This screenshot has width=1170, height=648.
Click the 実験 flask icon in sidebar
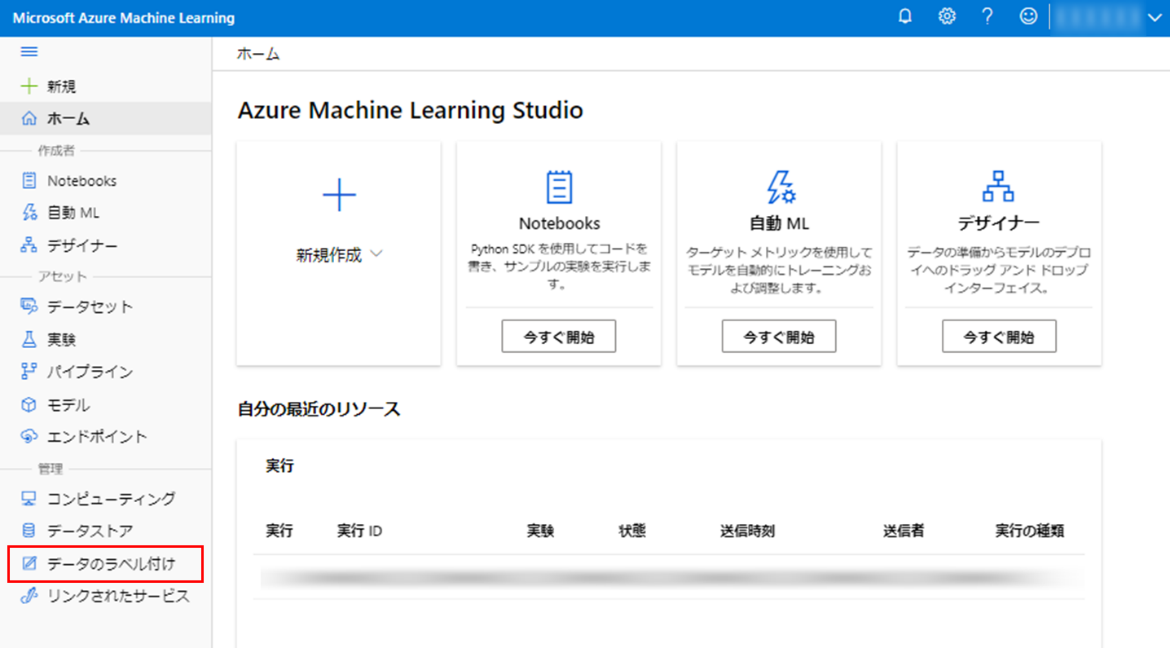(x=29, y=339)
